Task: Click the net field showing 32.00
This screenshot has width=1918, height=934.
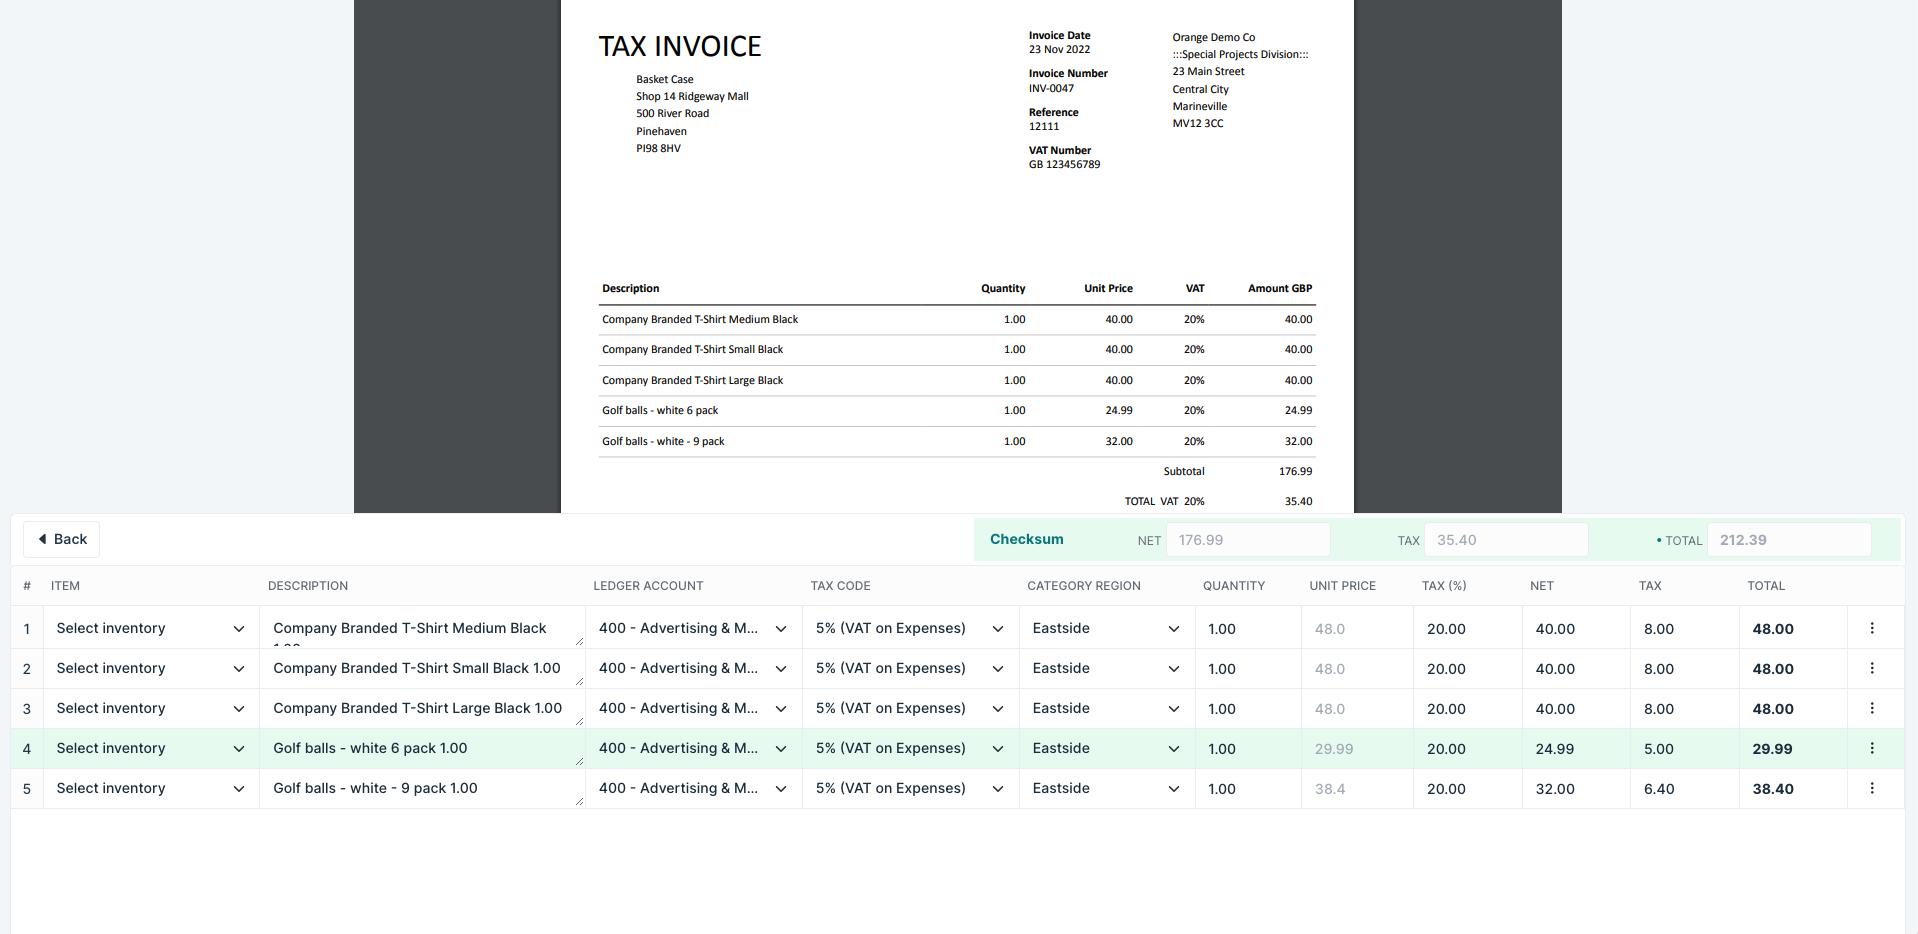Action: click(1576, 788)
